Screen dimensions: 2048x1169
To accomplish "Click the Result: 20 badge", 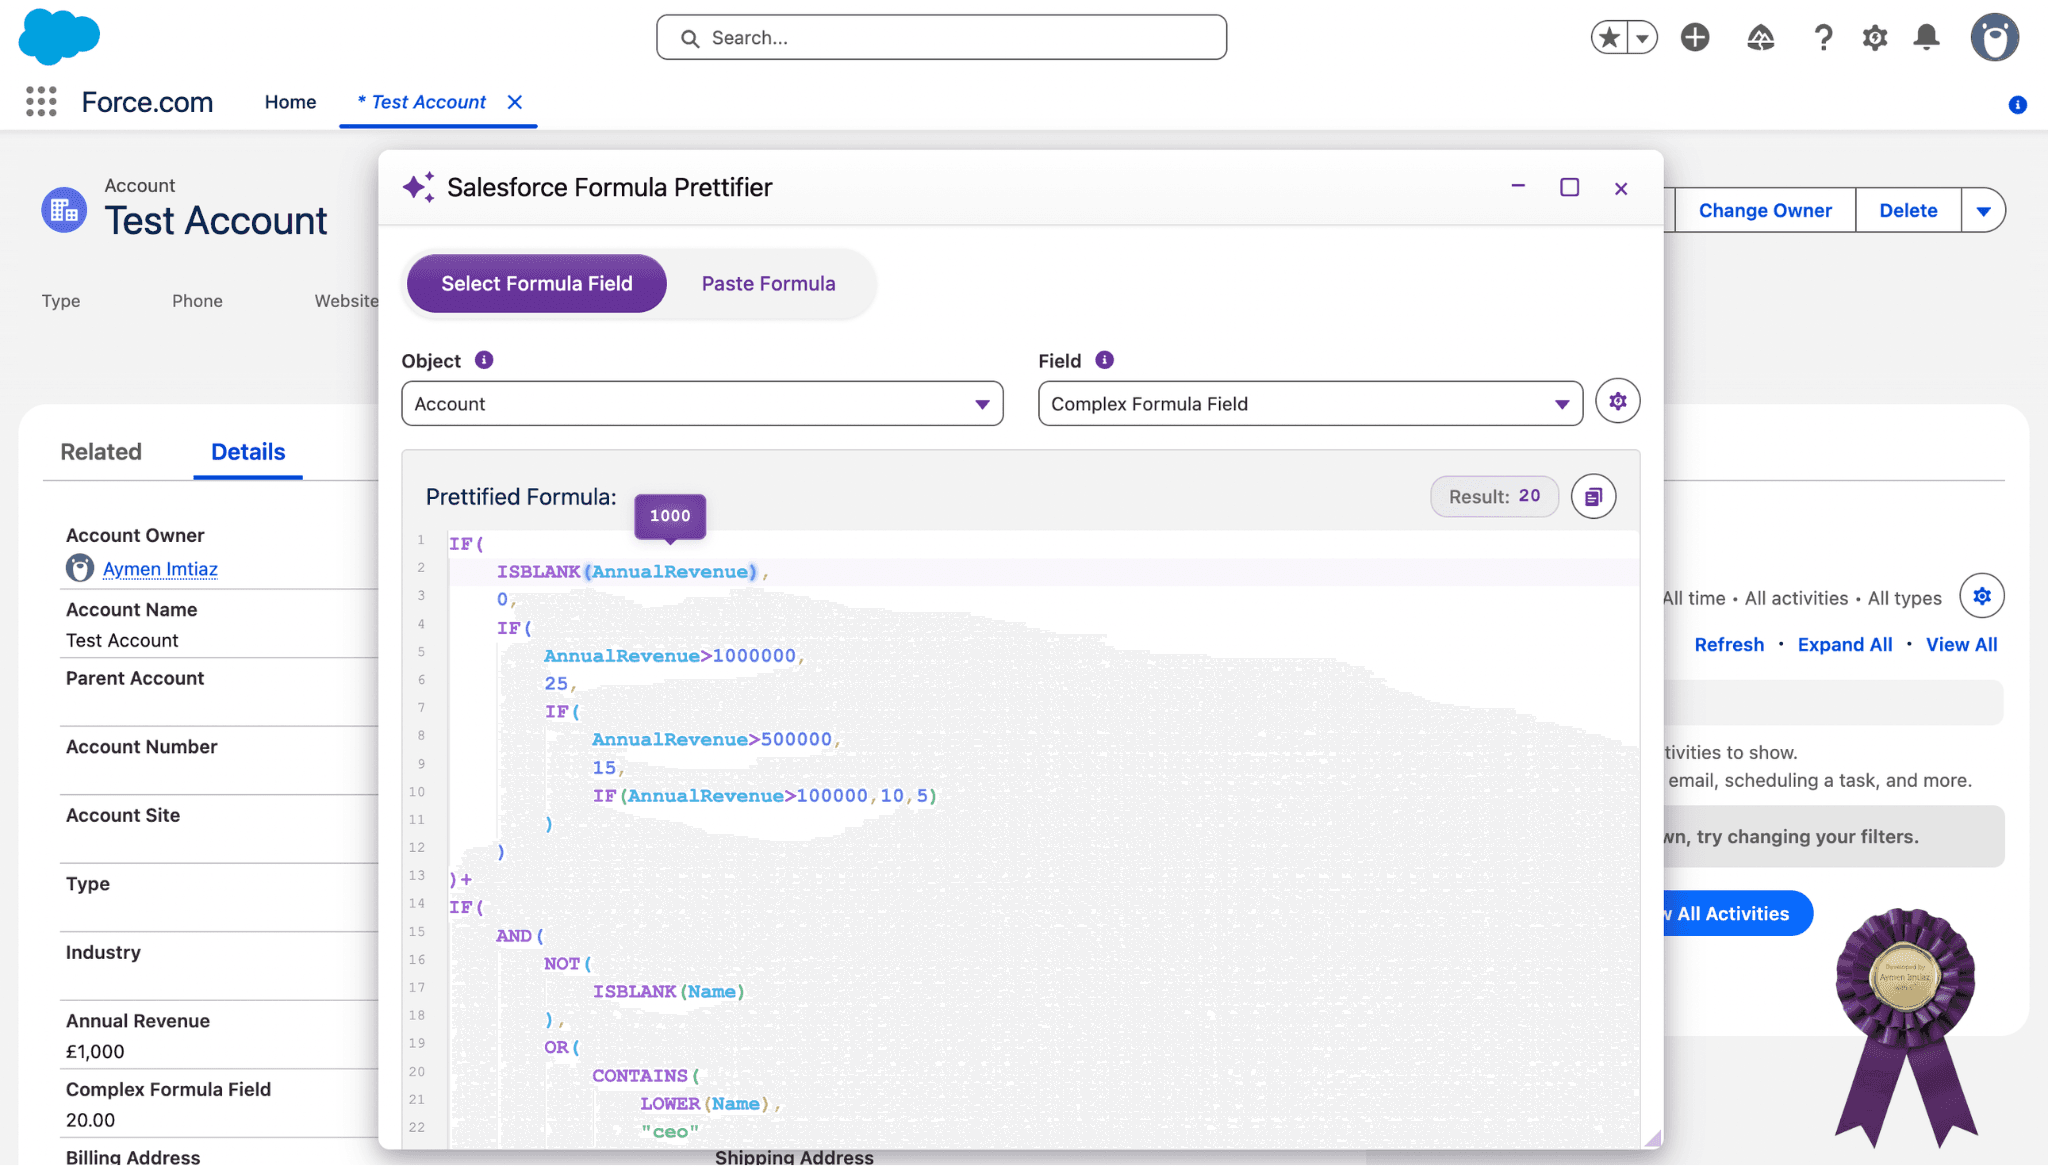I will (1494, 496).
